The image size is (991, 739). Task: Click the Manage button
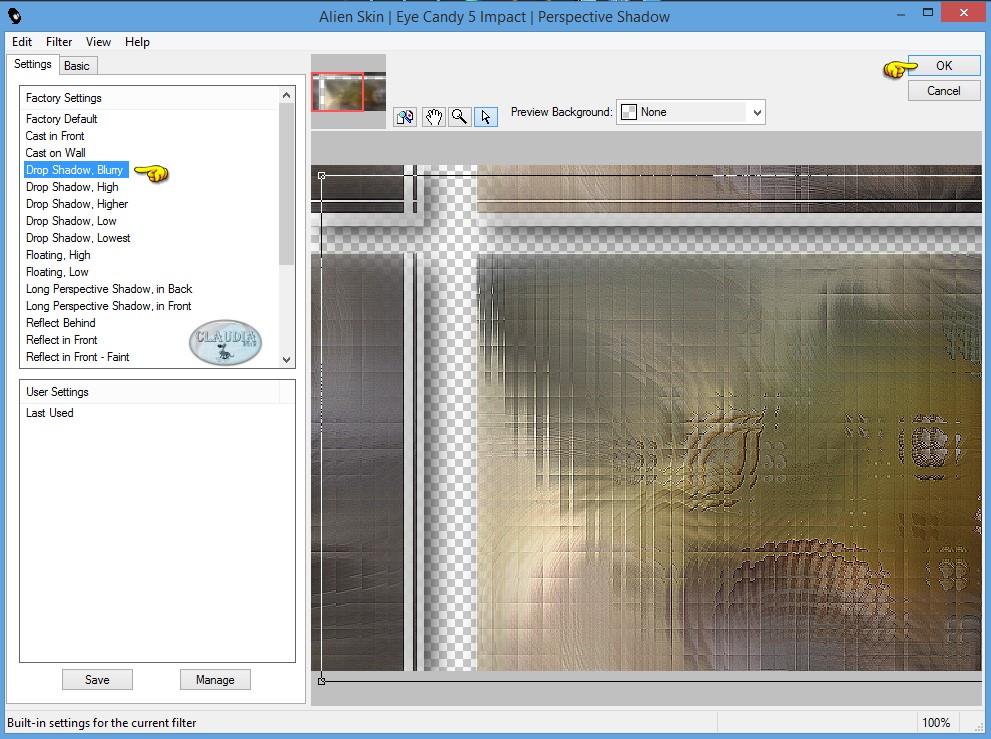tap(215, 680)
